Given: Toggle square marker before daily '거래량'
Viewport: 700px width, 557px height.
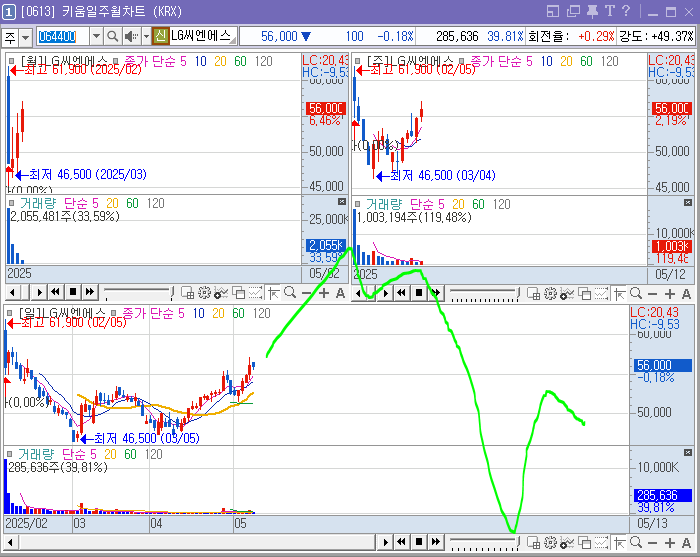Looking at the screenshot, I should (x=9, y=454).
